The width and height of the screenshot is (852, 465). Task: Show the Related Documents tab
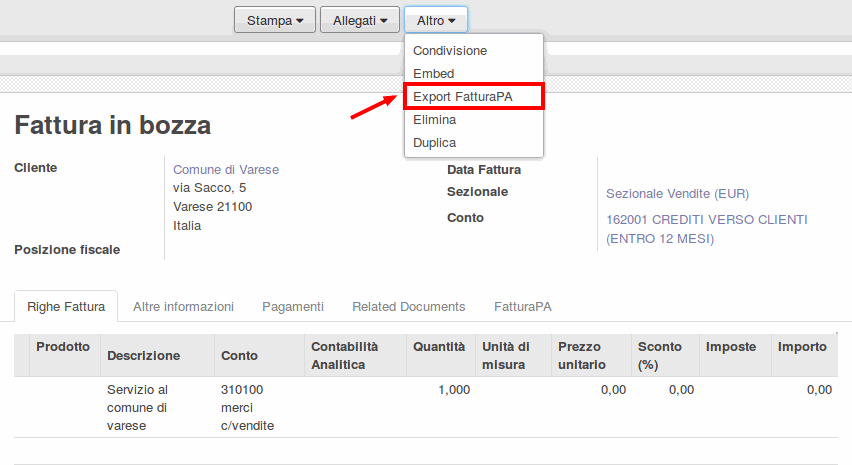click(408, 307)
